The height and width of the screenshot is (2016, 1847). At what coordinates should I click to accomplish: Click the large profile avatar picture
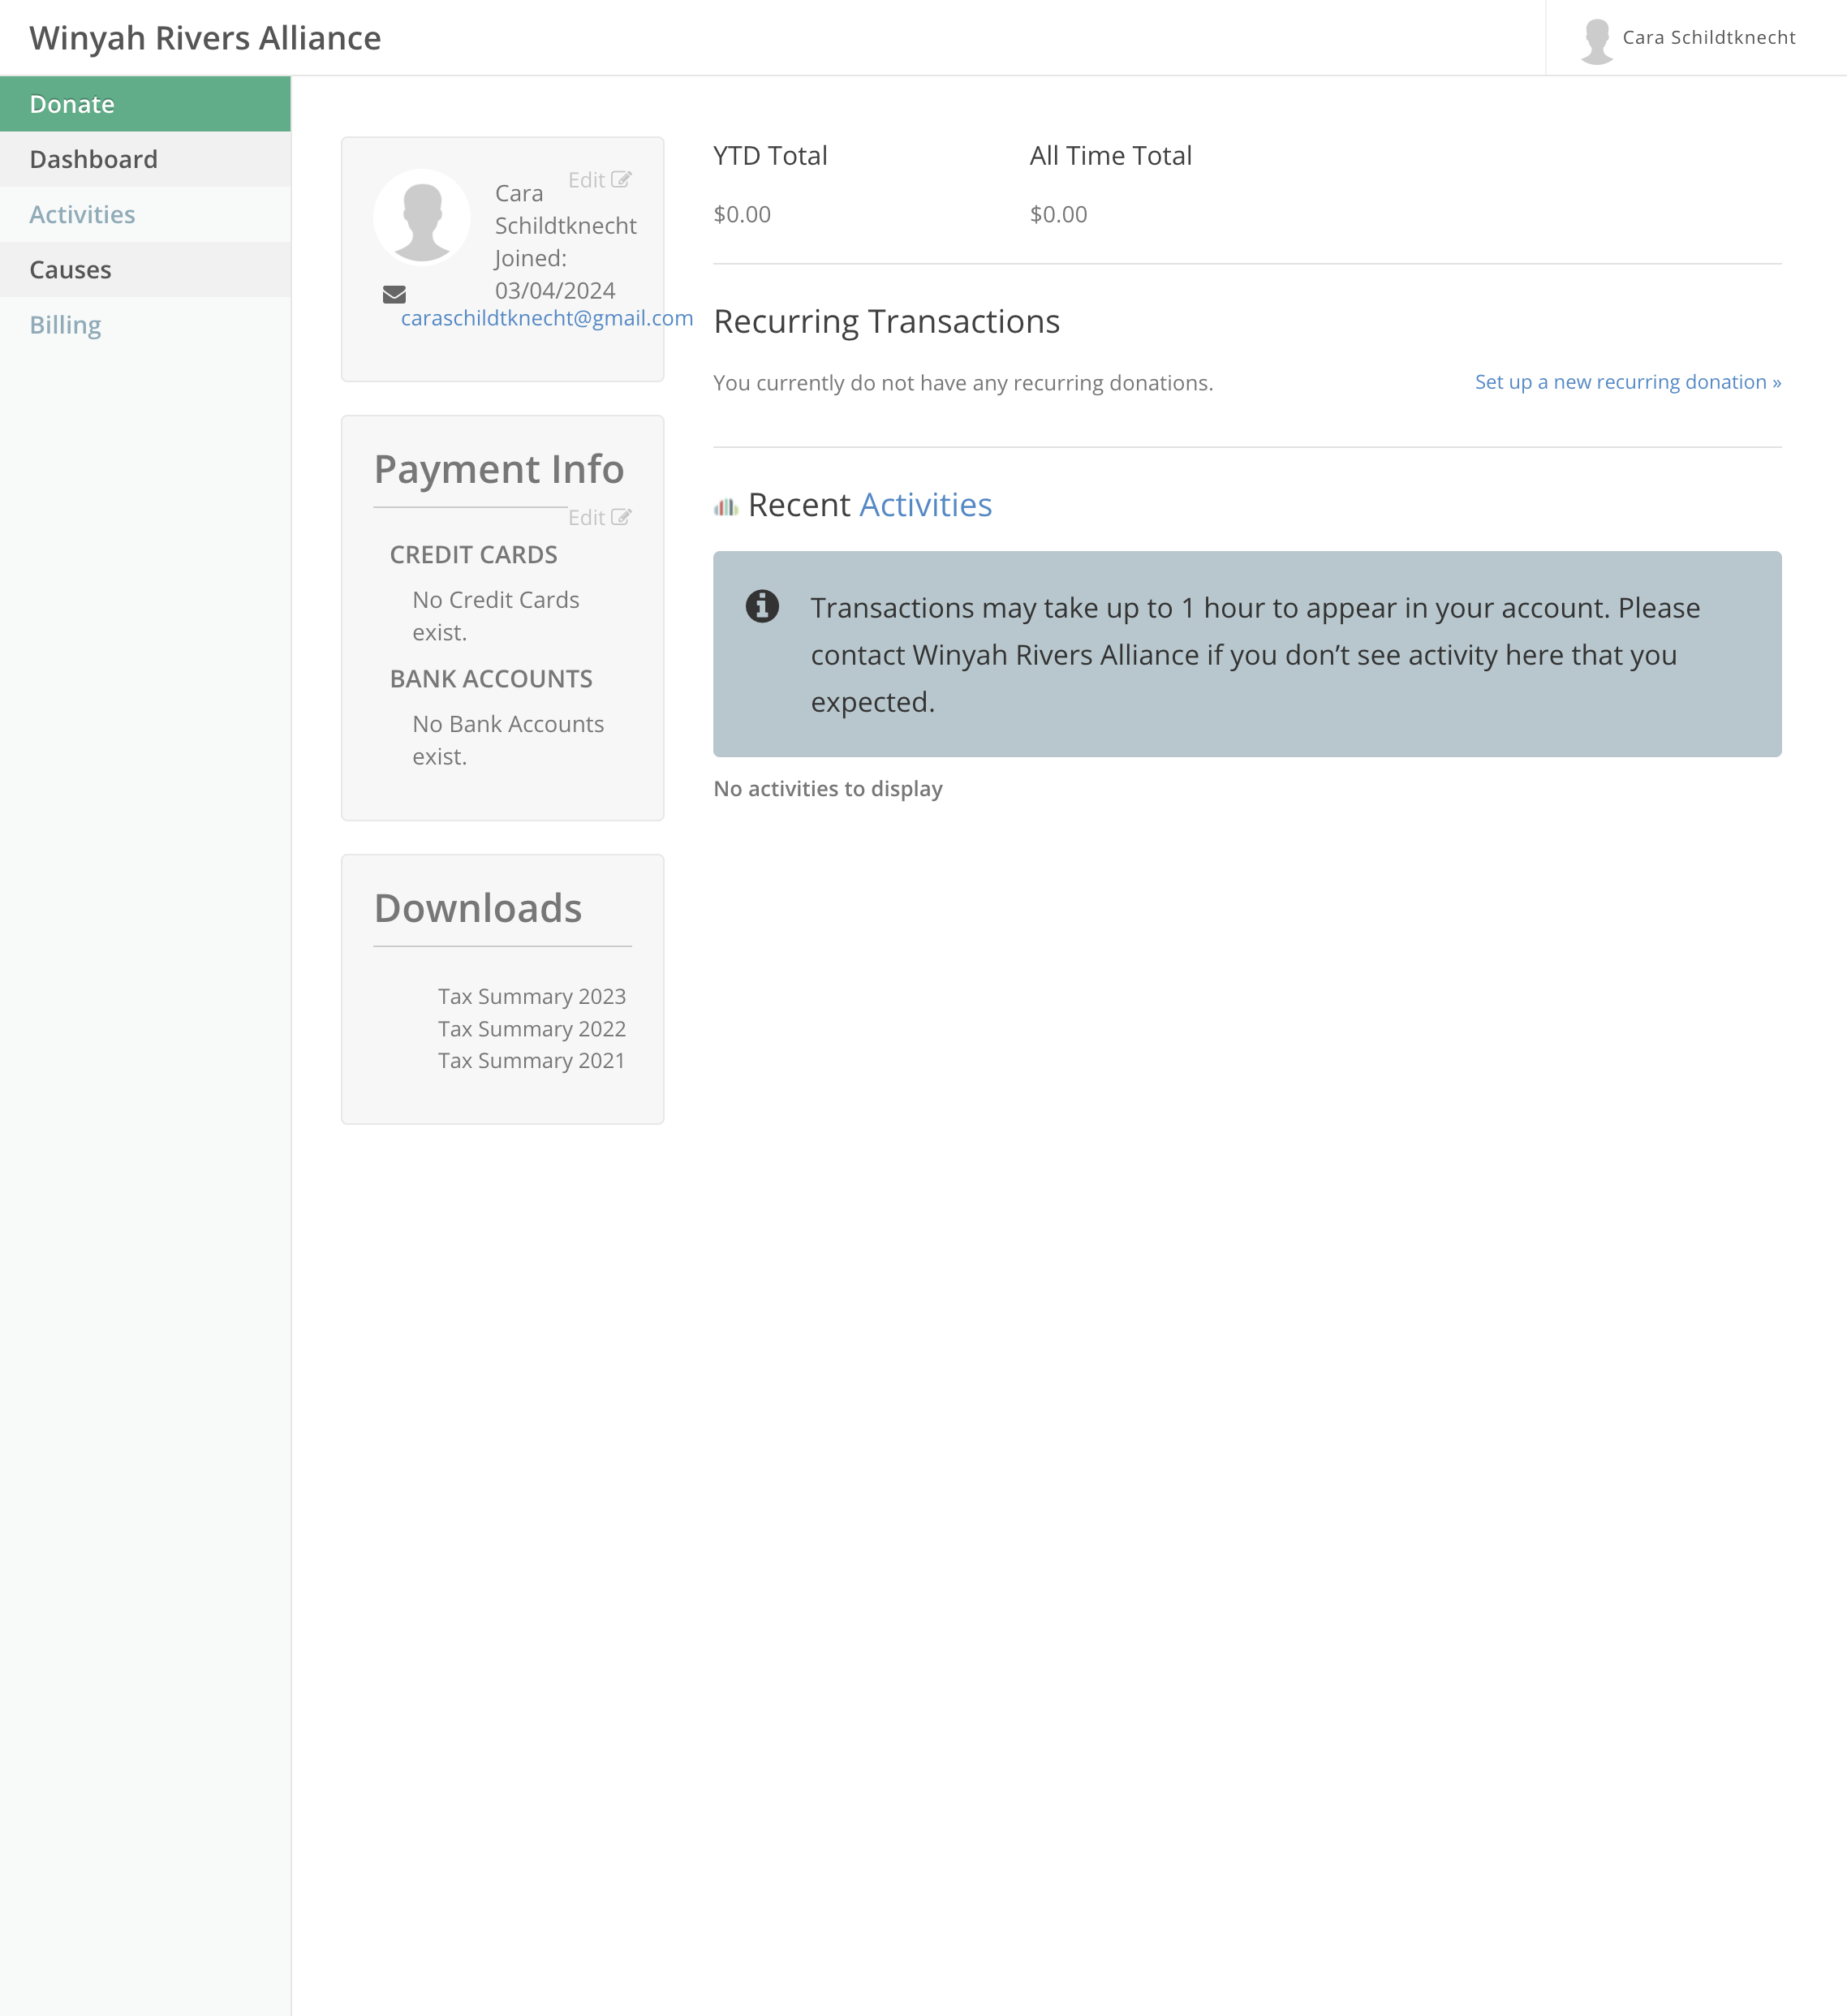pos(422,217)
